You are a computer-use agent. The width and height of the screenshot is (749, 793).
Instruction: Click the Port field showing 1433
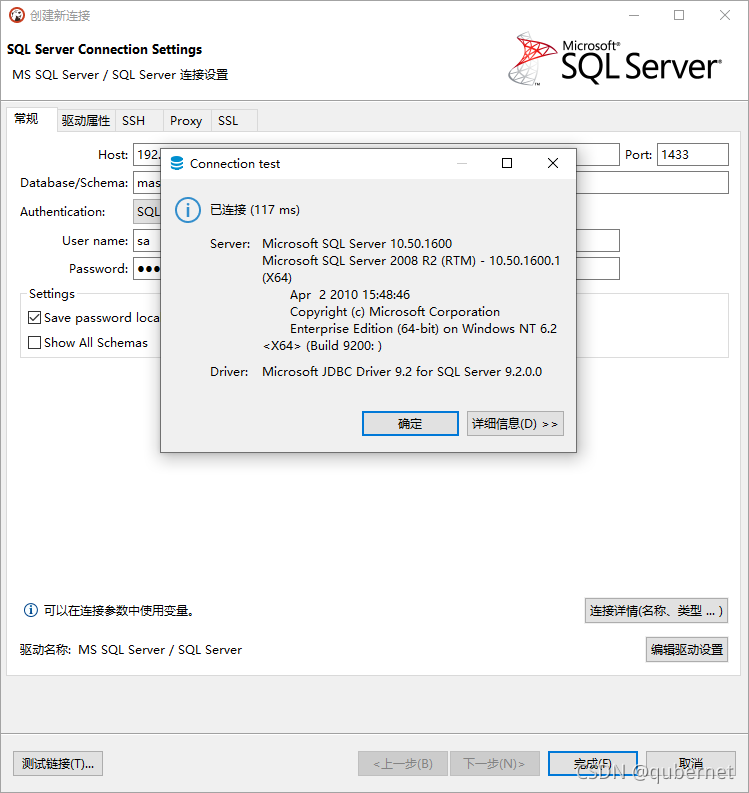coord(693,154)
